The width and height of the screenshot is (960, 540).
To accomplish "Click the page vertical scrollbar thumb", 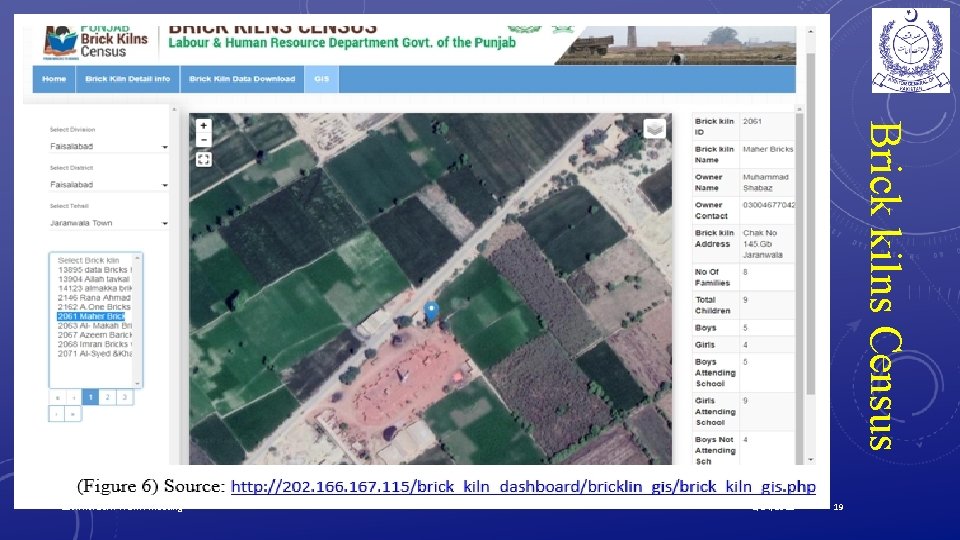I will click(811, 223).
